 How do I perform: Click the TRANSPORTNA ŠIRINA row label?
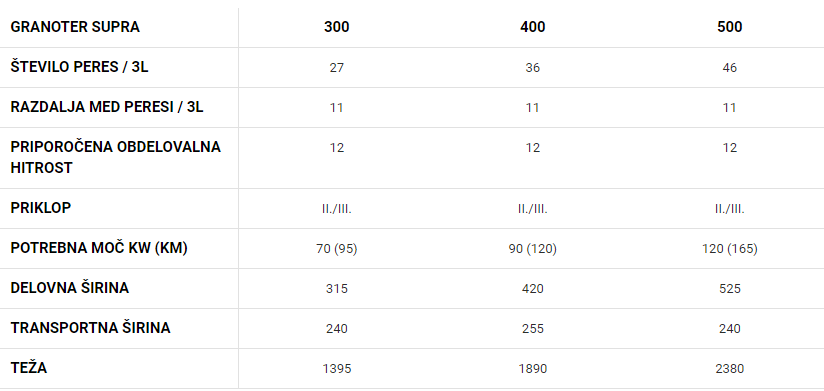(90, 327)
